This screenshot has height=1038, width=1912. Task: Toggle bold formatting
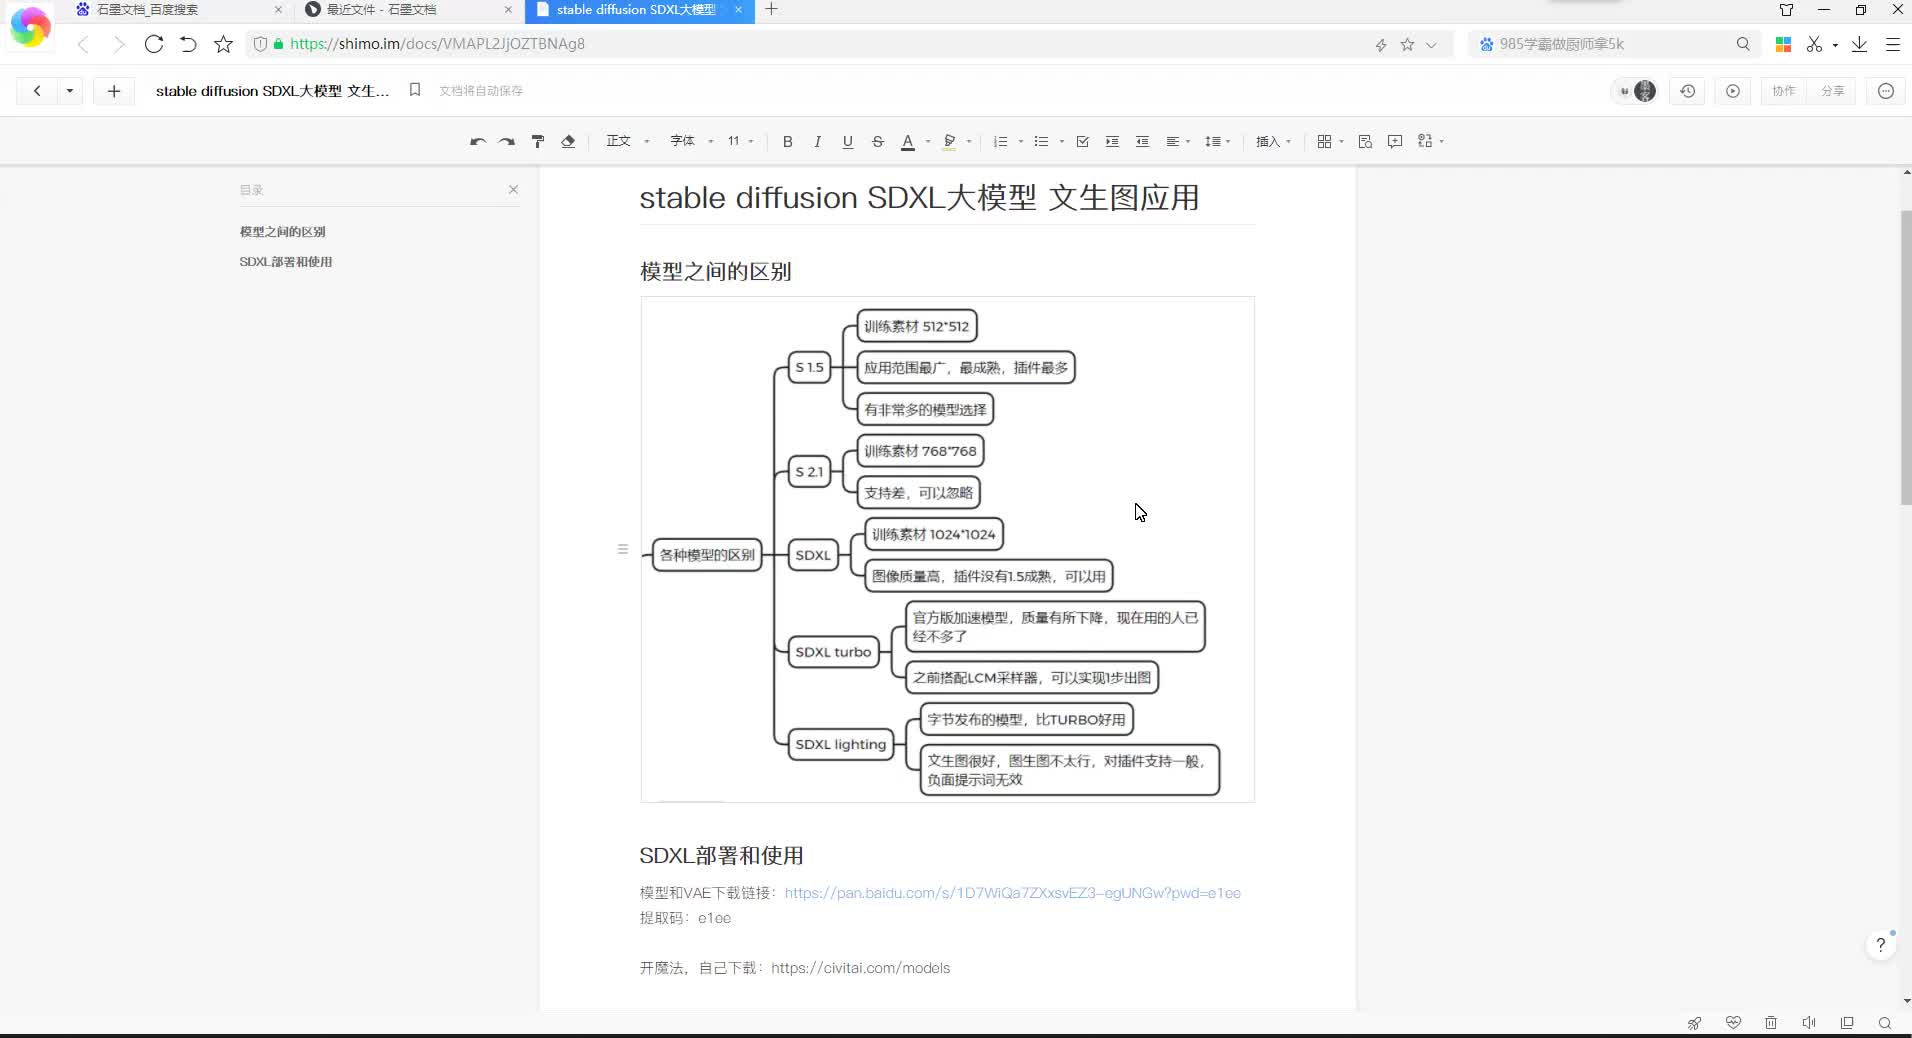pos(787,142)
